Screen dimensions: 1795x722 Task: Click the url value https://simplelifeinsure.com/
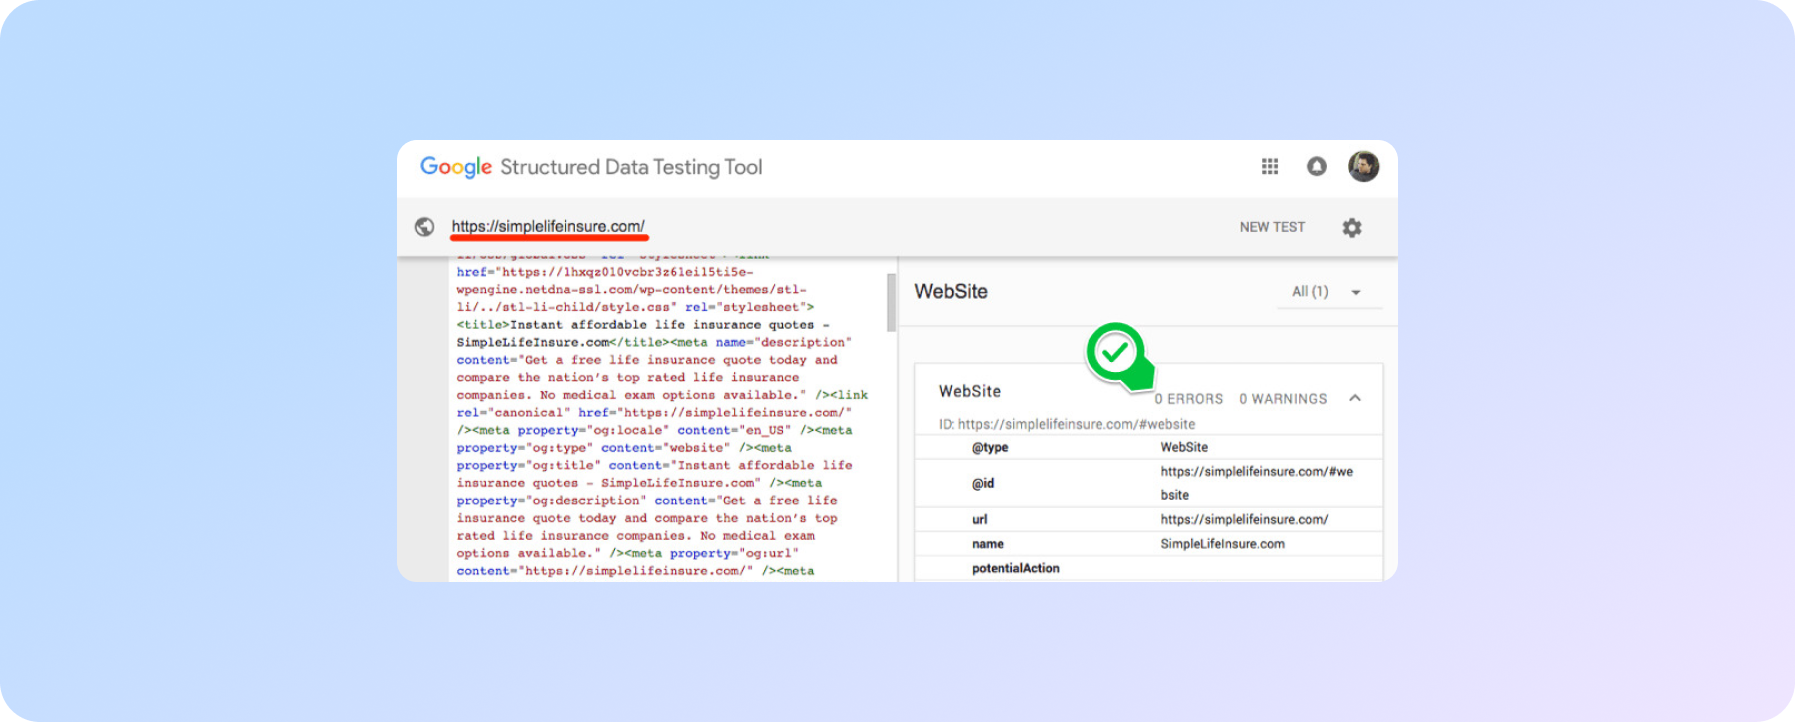[1244, 519]
